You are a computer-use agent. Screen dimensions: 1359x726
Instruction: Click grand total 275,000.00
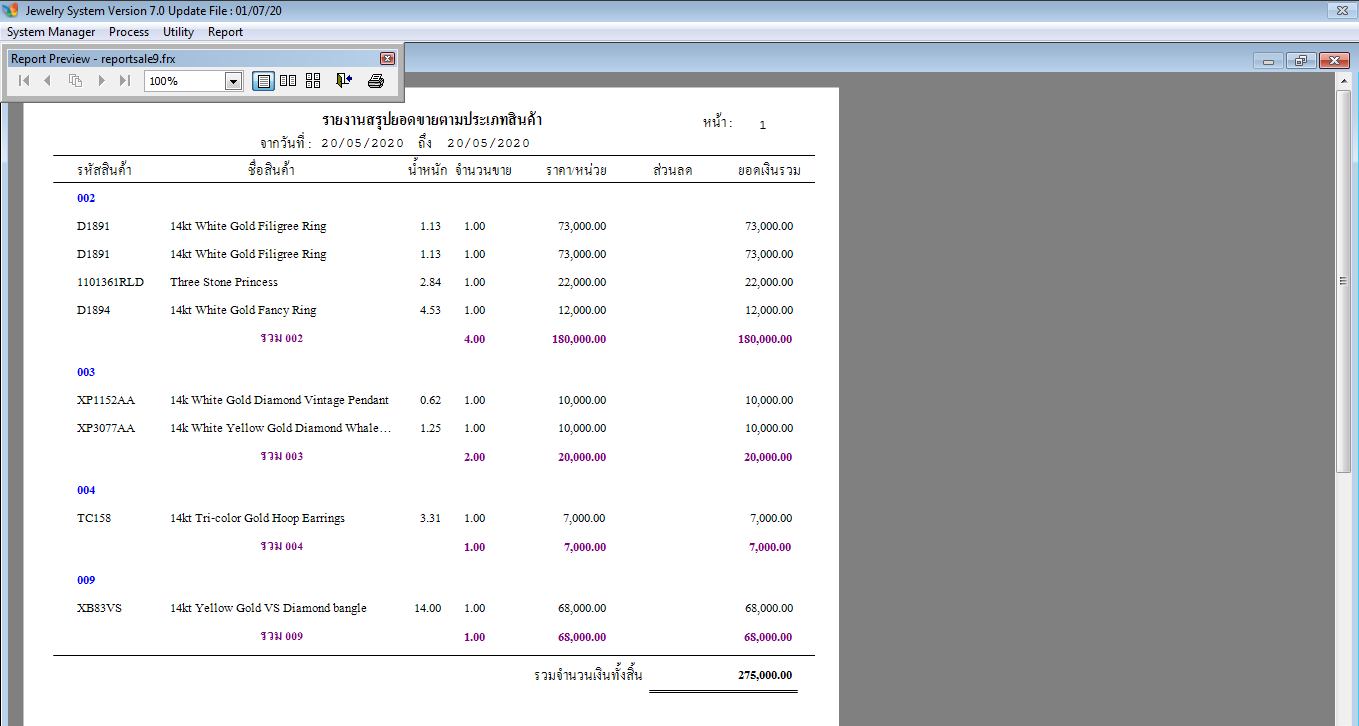765,675
